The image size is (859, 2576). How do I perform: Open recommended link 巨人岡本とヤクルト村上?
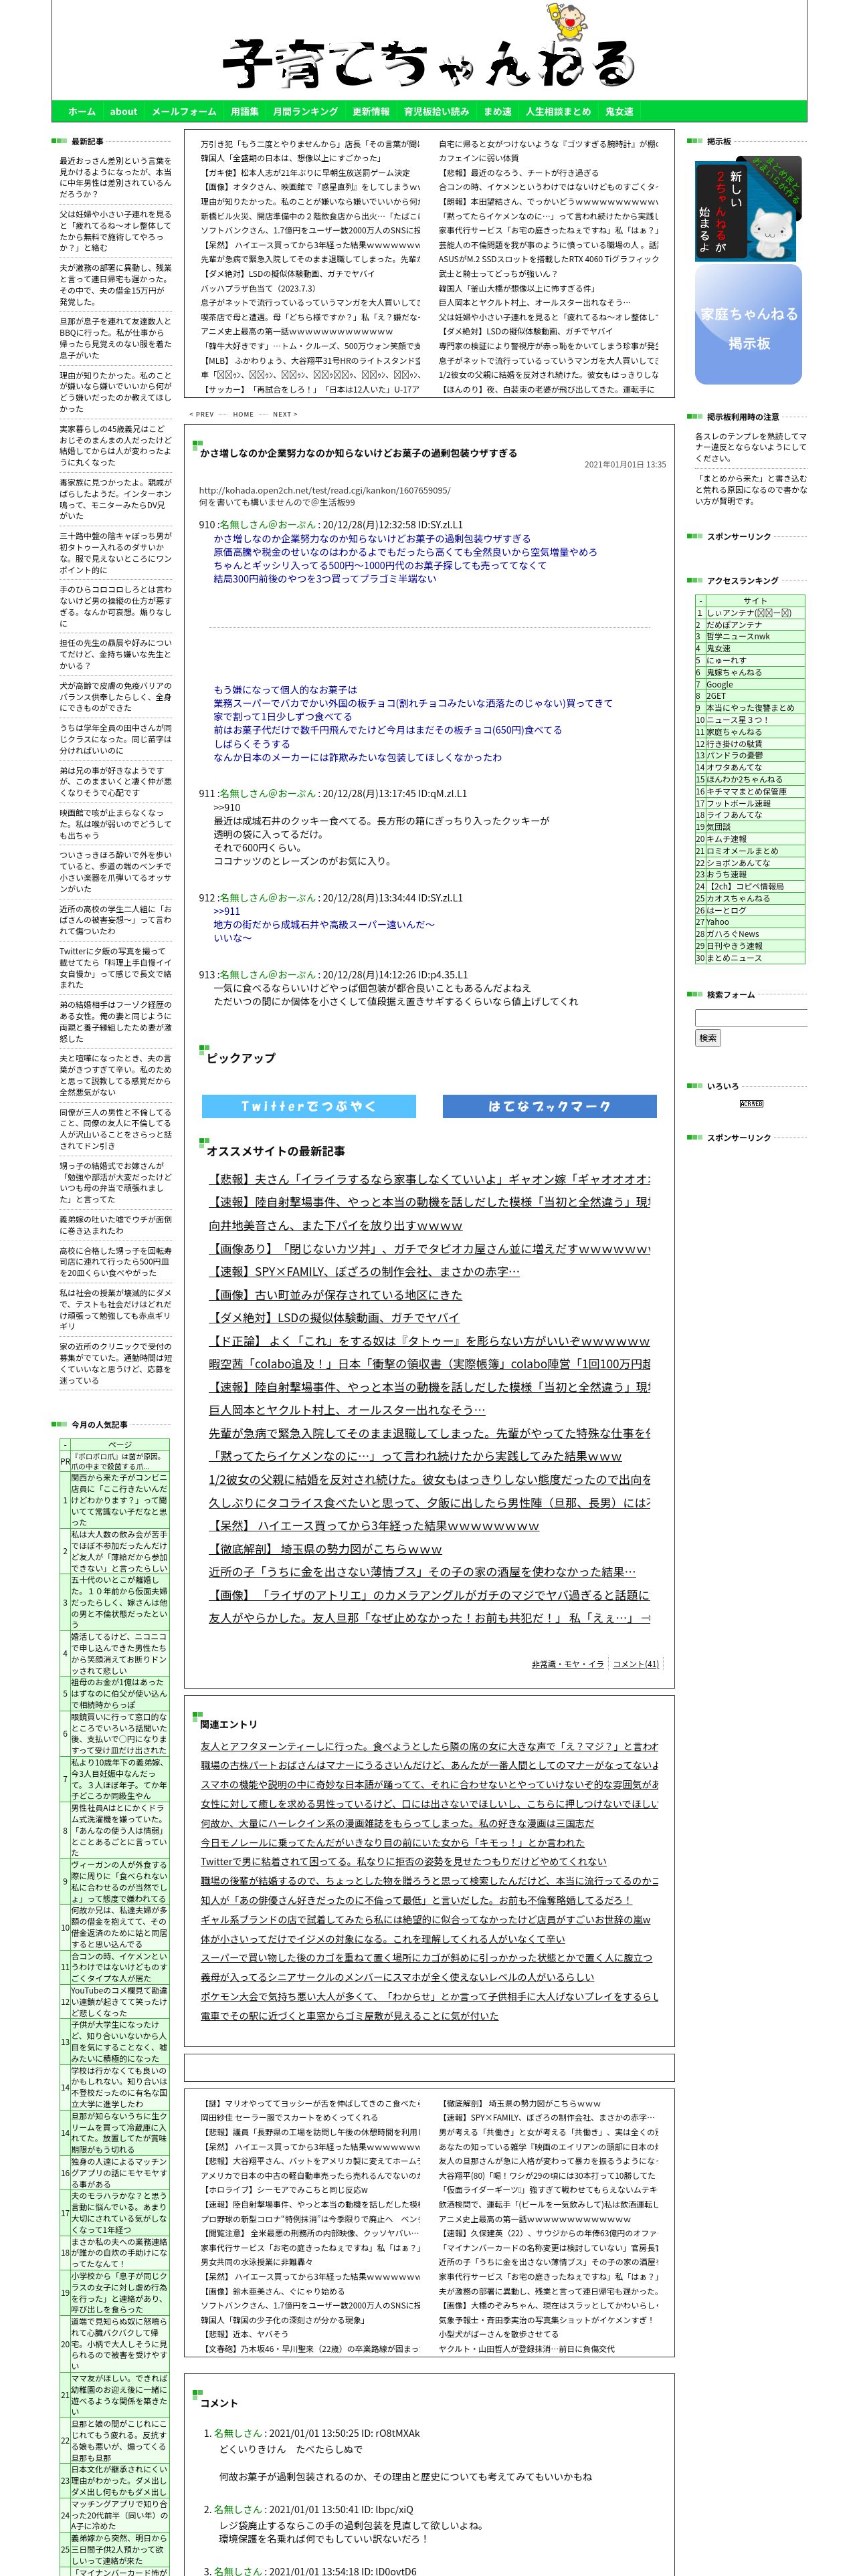pos(346,1410)
